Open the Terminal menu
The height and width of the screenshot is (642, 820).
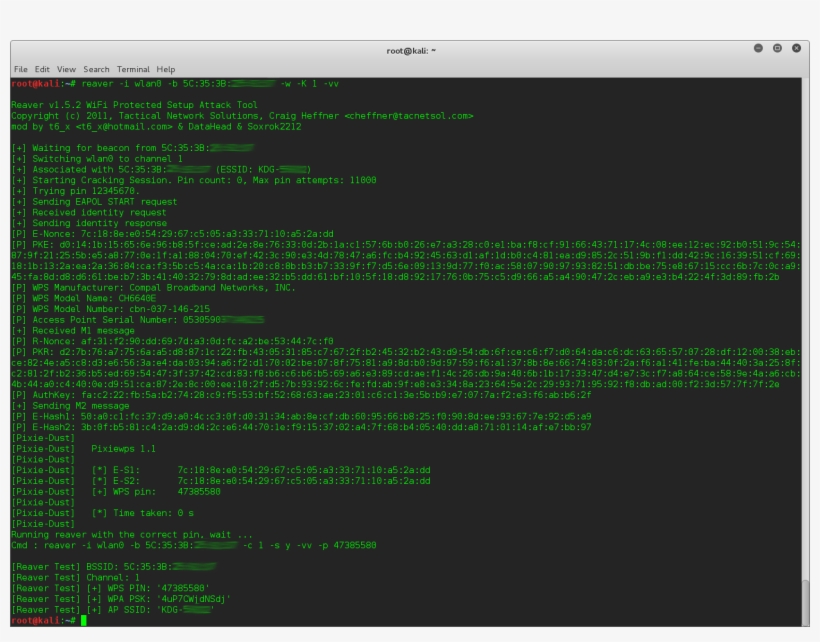pyautogui.click(x=133, y=69)
